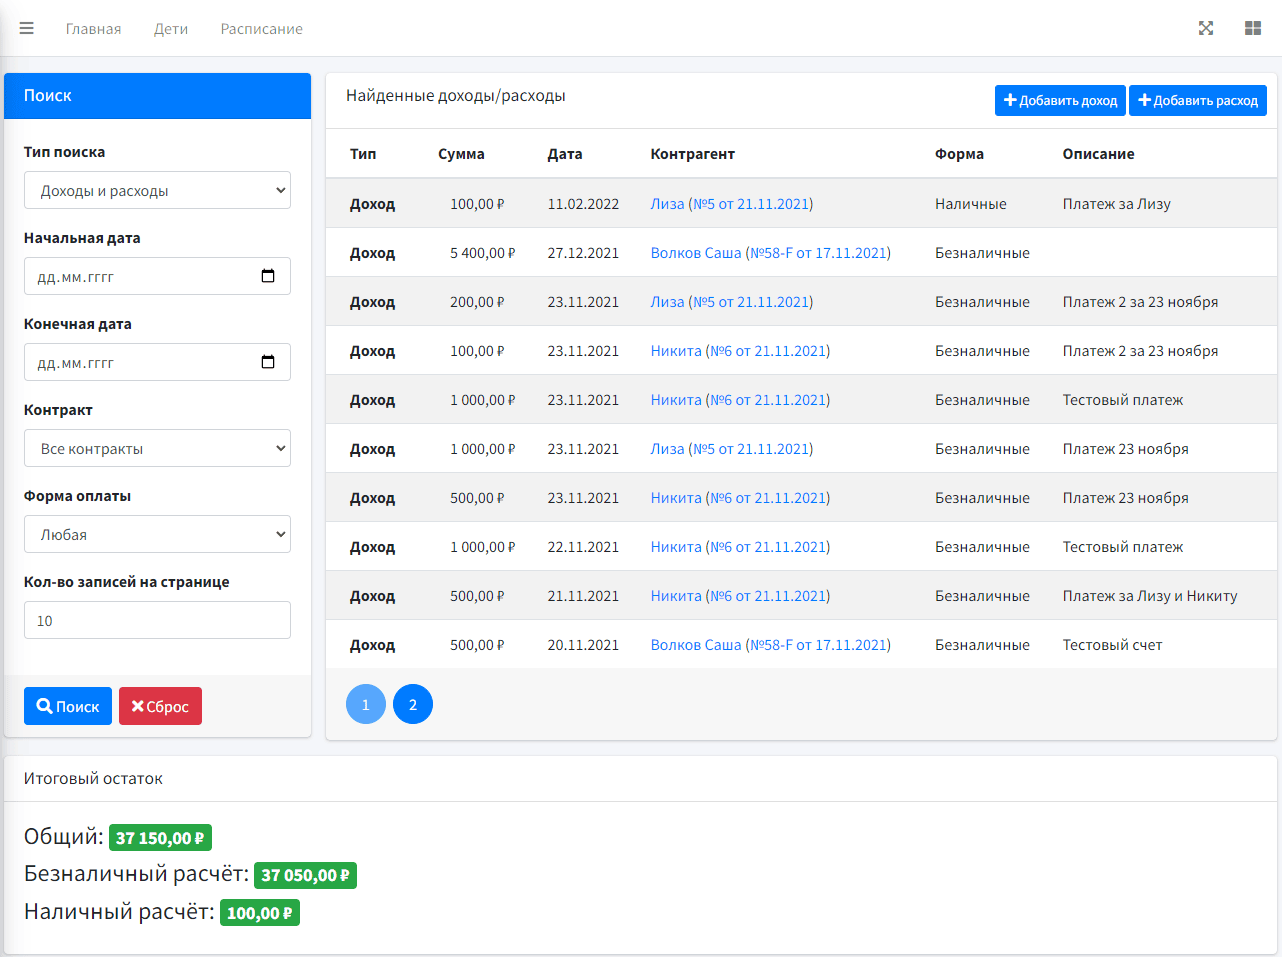Go to page 2 of results
The width and height of the screenshot is (1282, 957).
(413, 705)
